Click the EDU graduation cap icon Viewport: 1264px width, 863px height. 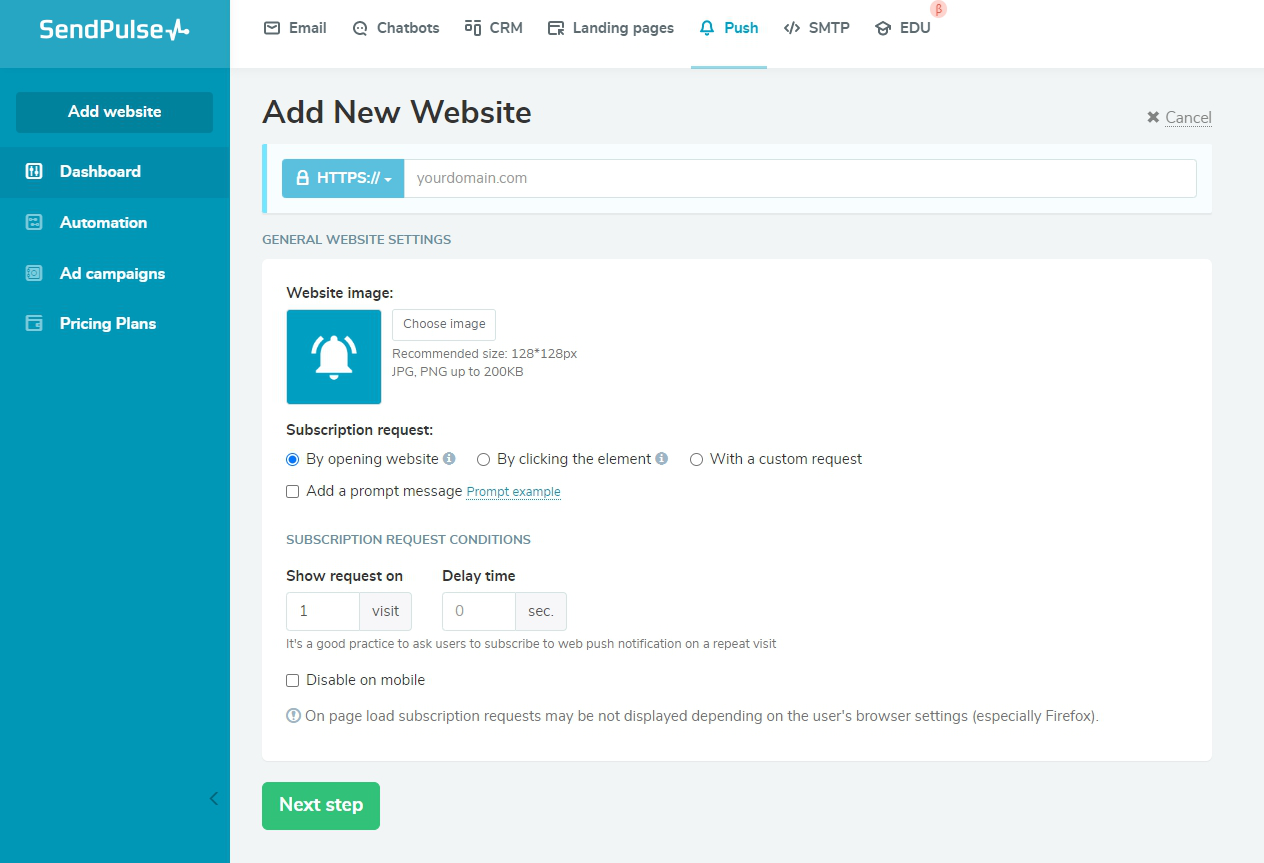(882, 28)
